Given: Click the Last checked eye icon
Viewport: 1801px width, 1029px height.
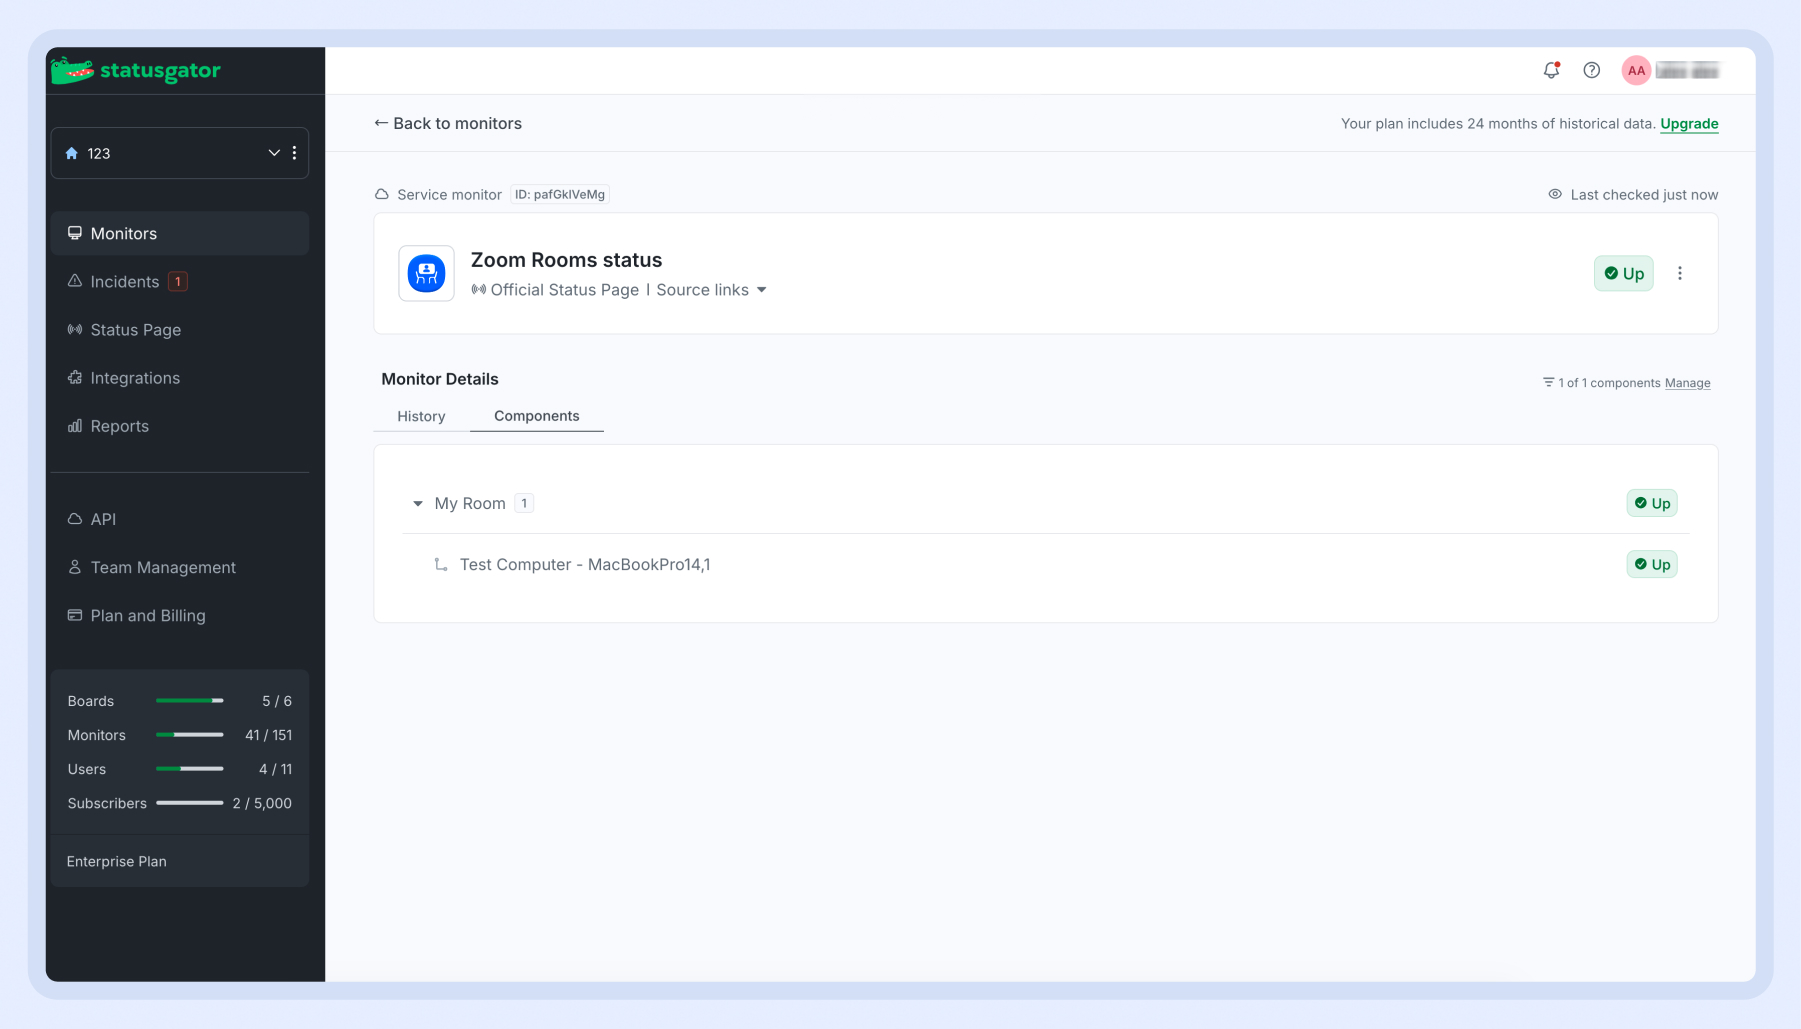Looking at the screenshot, I should (x=1555, y=194).
